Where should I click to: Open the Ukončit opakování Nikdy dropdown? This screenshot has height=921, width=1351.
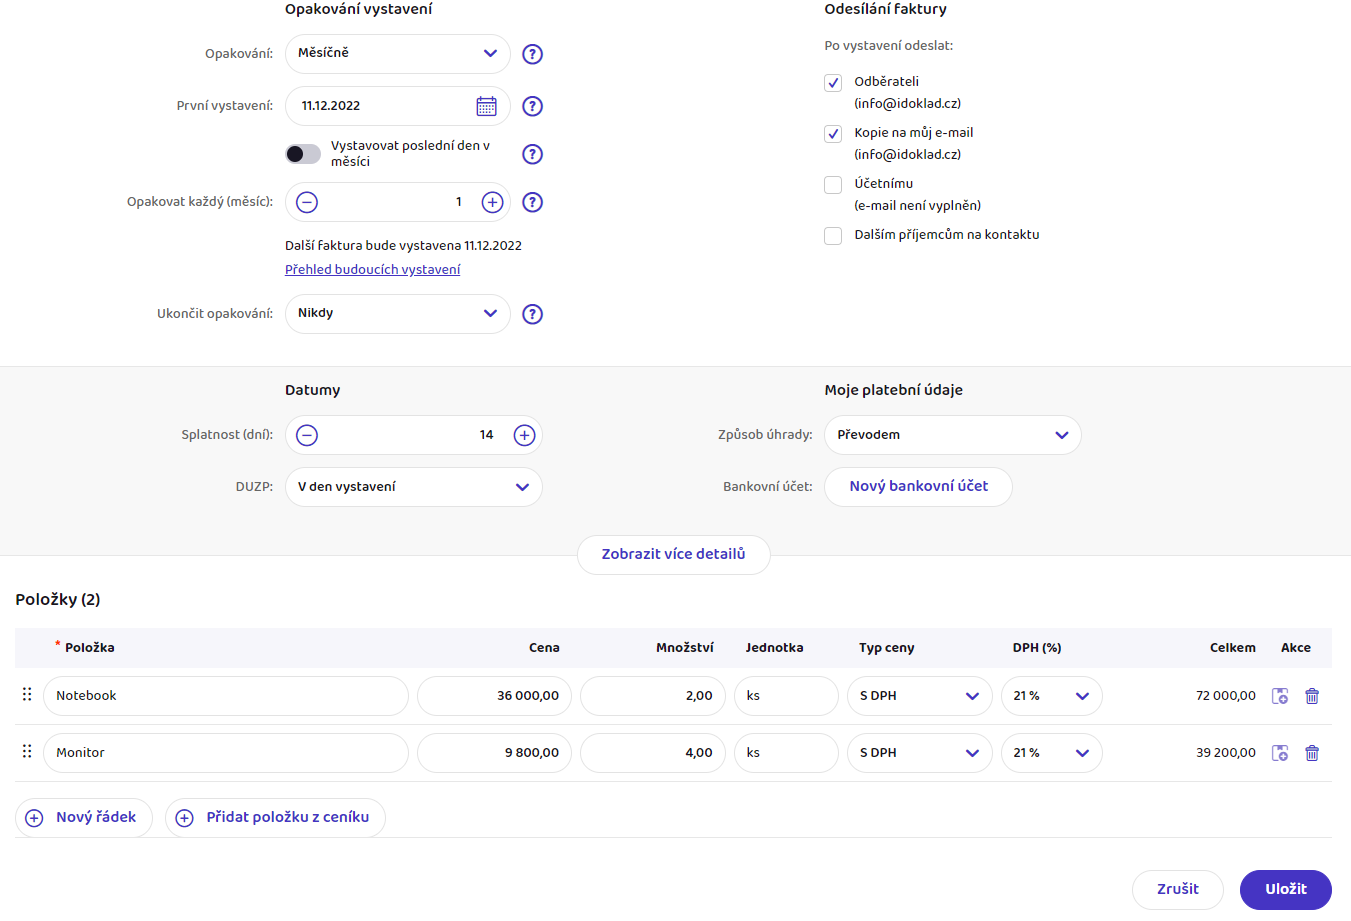coord(398,314)
